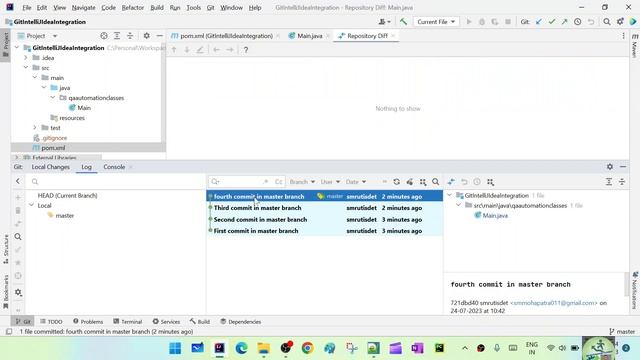Click the Git Push arrow icon
The image size is (640, 360).
(564, 22)
